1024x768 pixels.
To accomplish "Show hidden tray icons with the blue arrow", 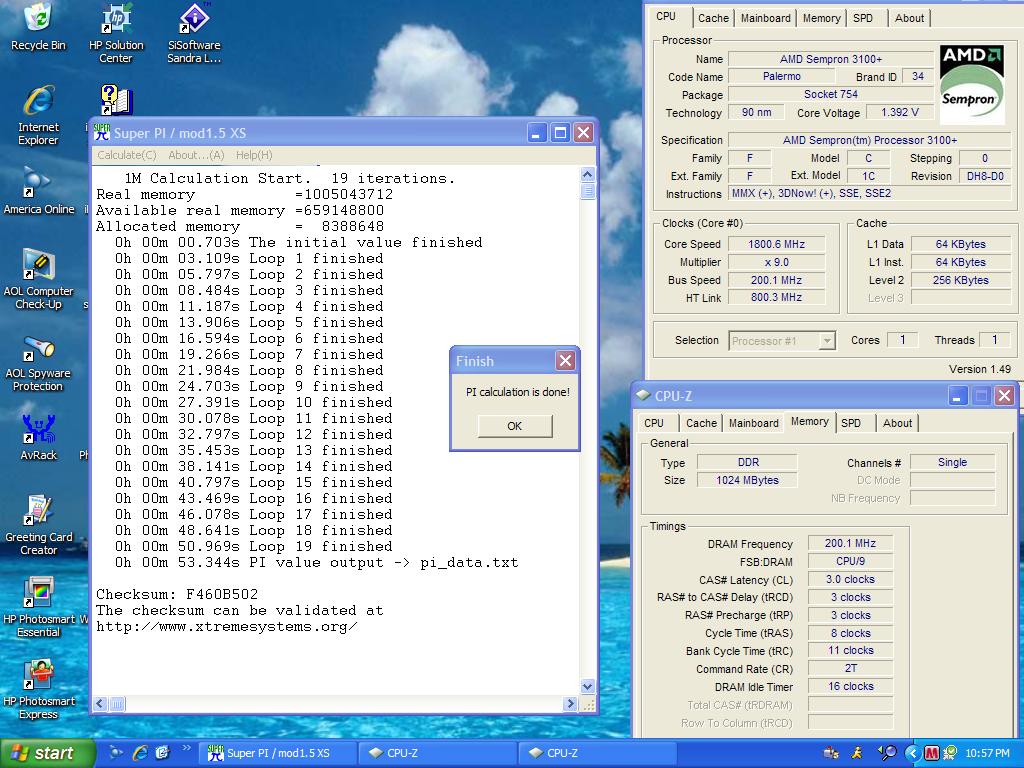I will (912, 753).
